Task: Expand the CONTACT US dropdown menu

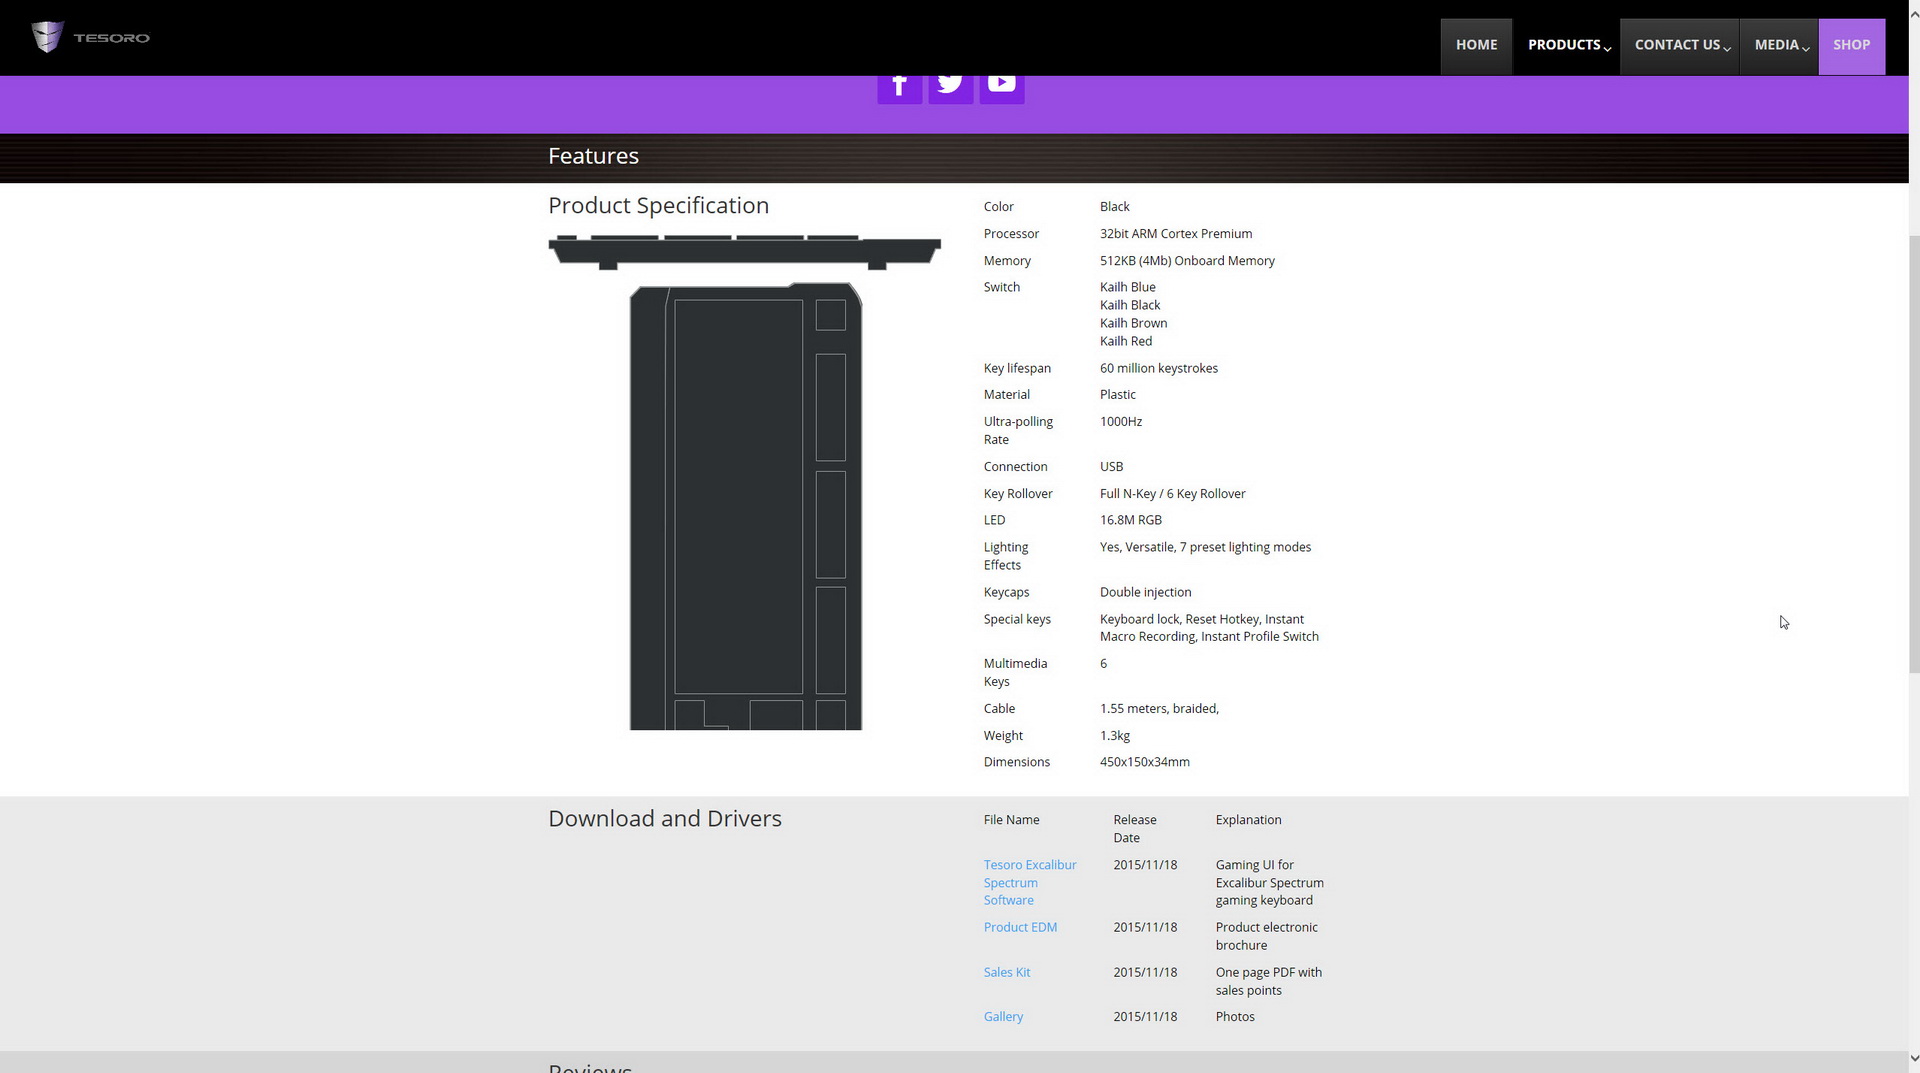Action: [x=1680, y=46]
